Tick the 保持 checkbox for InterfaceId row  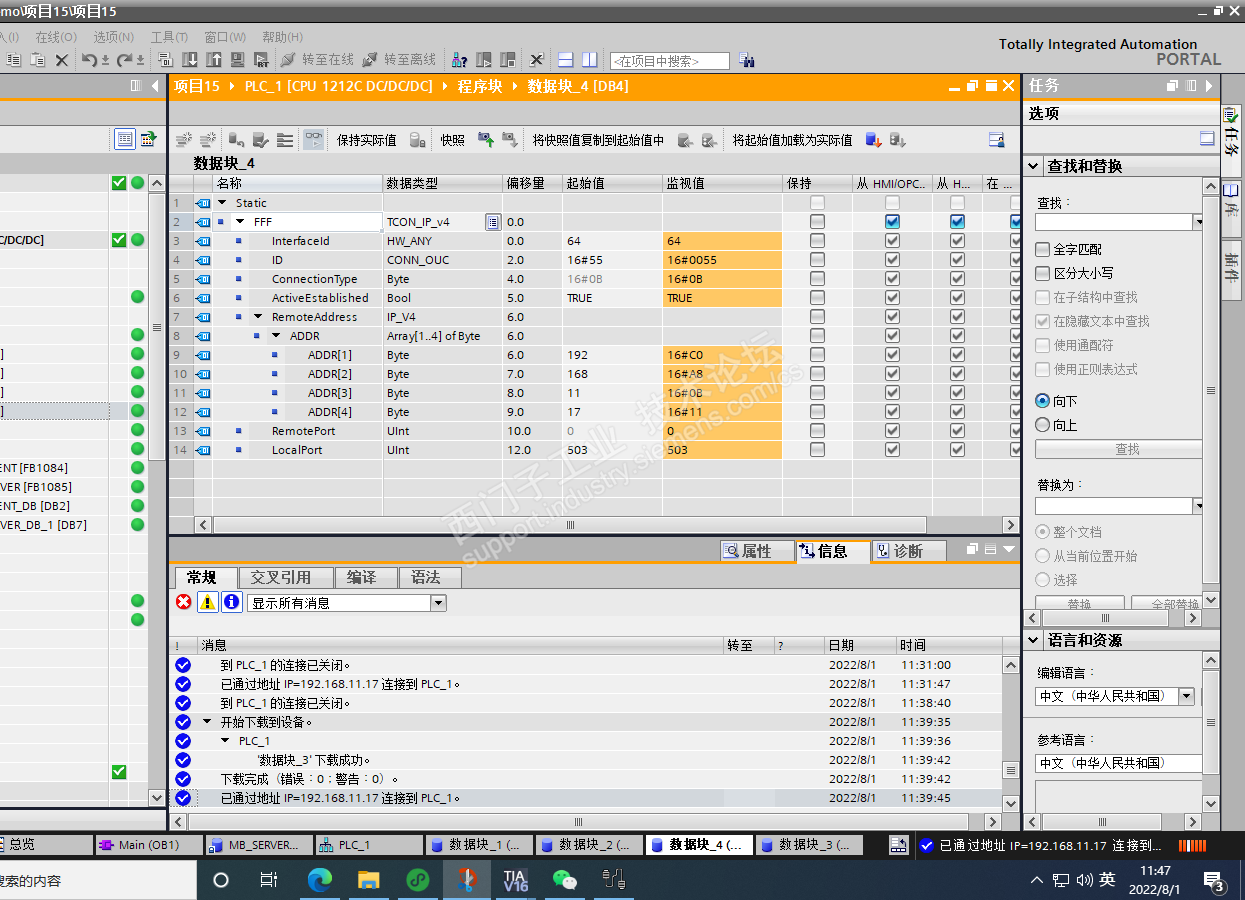pyautogui.click(x=818, y=241)
